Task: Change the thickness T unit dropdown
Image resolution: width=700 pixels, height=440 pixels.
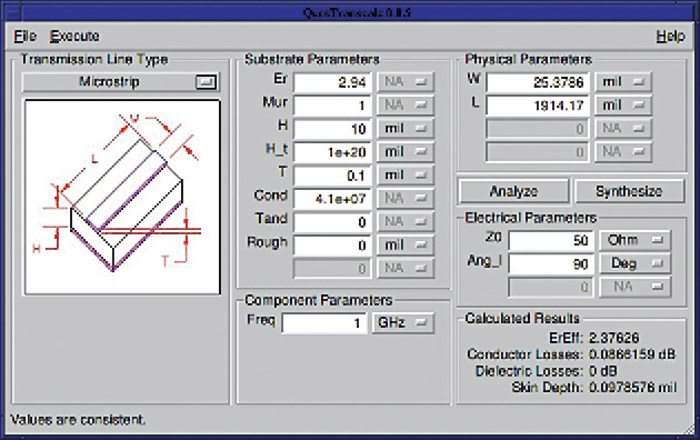Action: [x=405, y=174]
